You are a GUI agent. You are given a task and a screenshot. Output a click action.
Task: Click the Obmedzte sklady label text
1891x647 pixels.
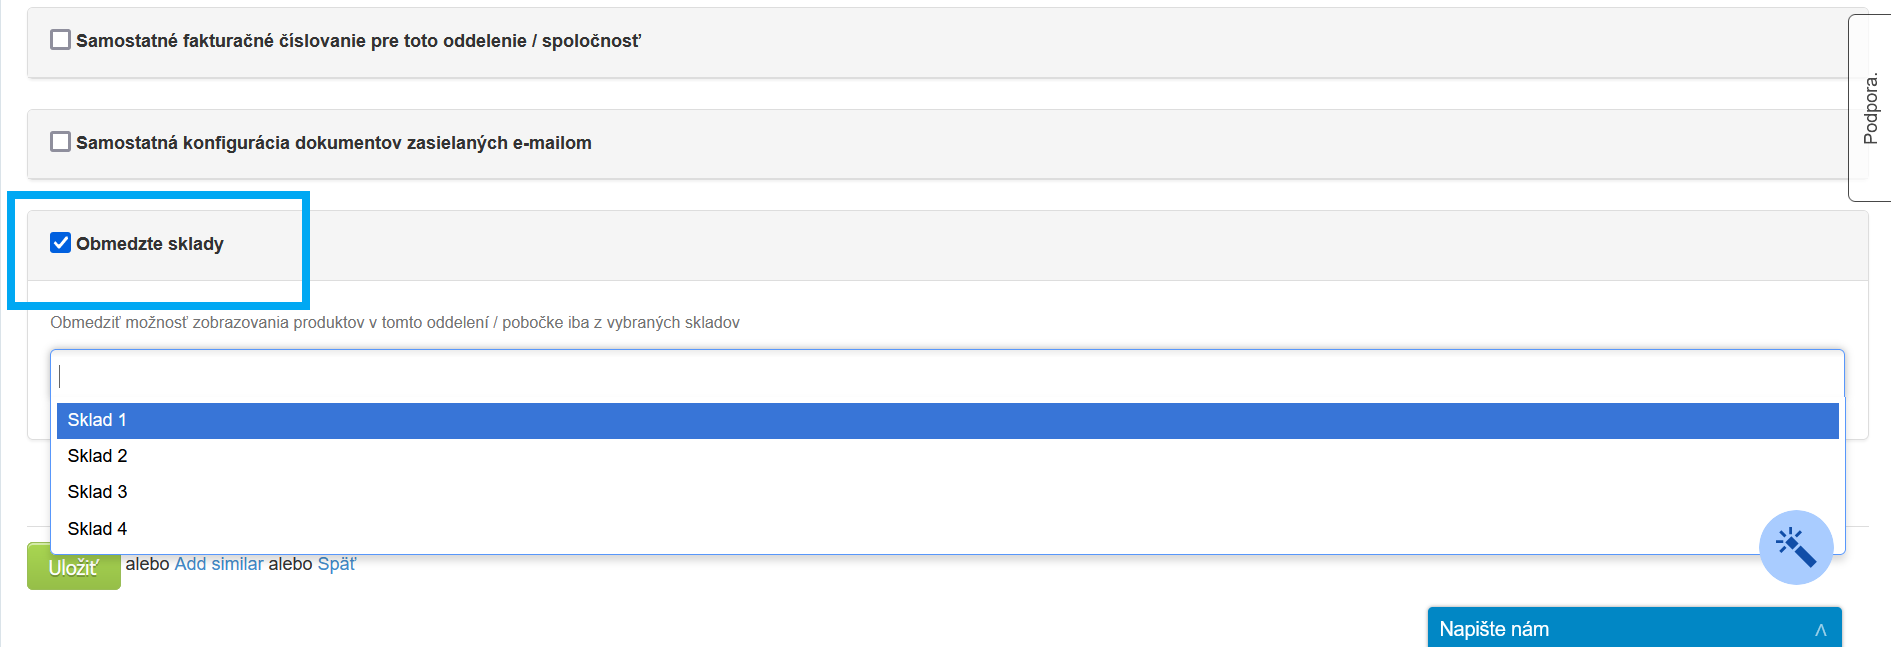pyautogui.click(x=150, y=244)
